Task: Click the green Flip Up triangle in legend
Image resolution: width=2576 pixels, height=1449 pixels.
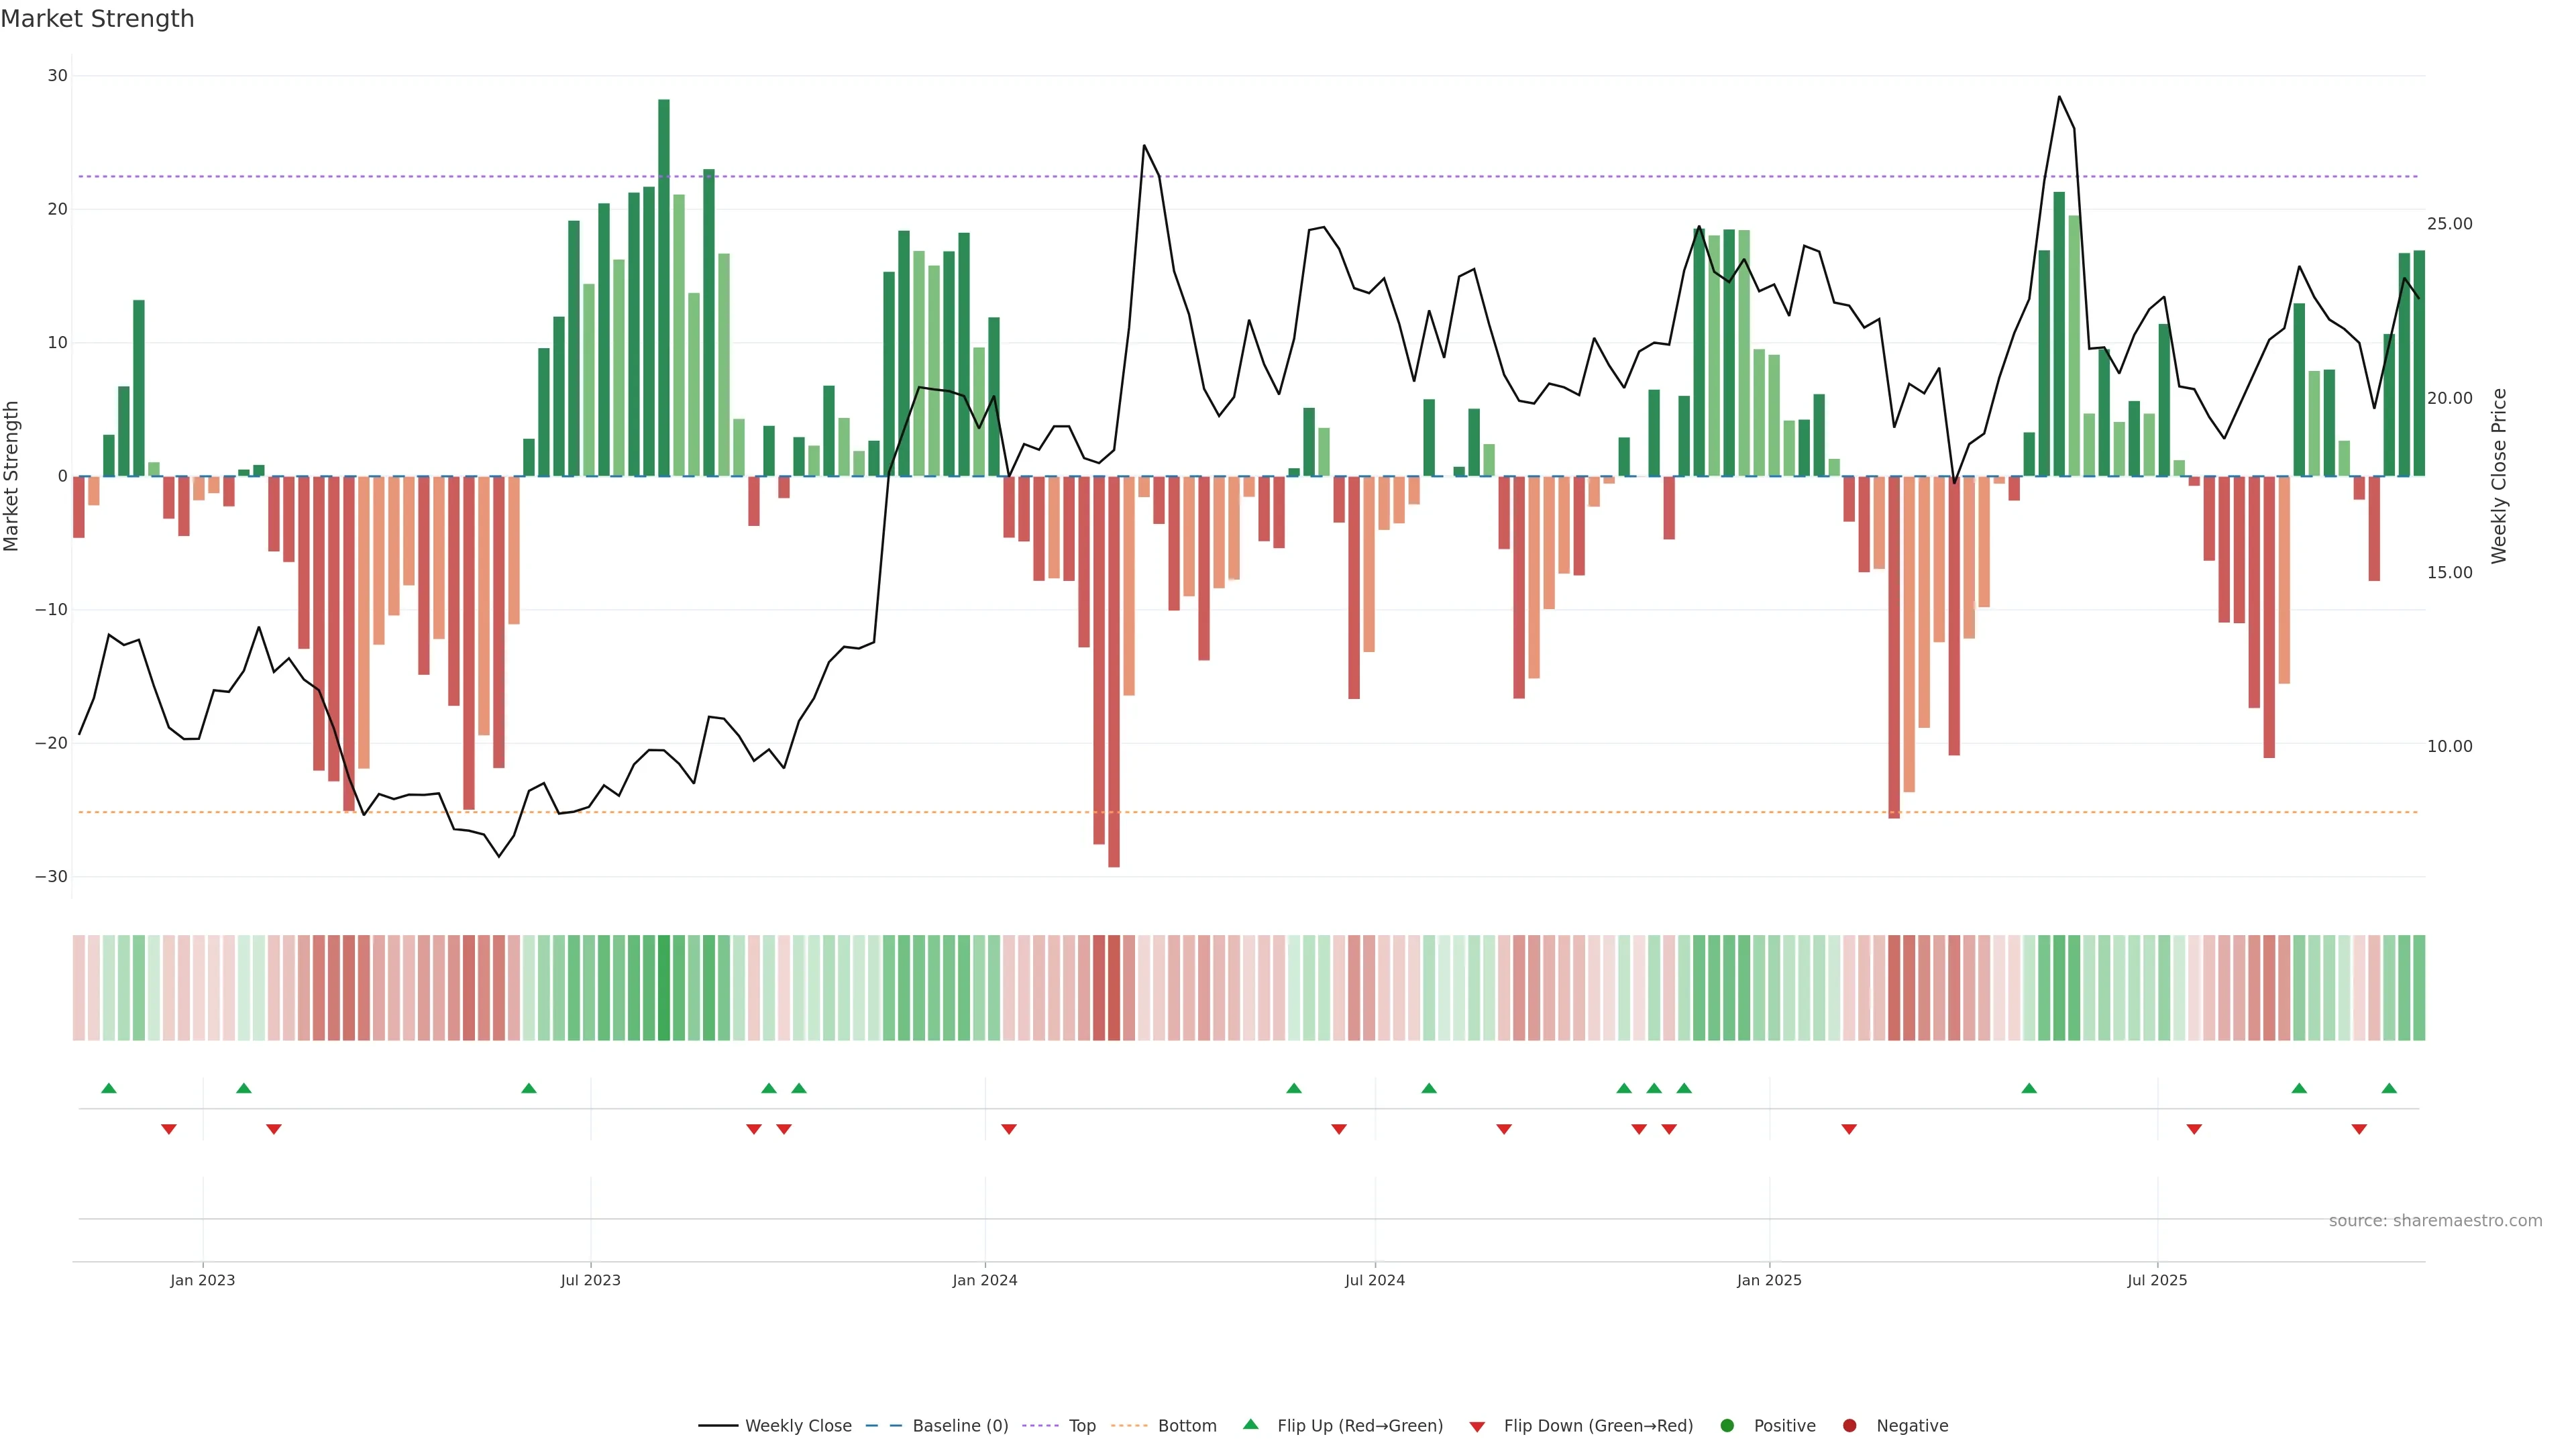Action: coord(1250,1424)
